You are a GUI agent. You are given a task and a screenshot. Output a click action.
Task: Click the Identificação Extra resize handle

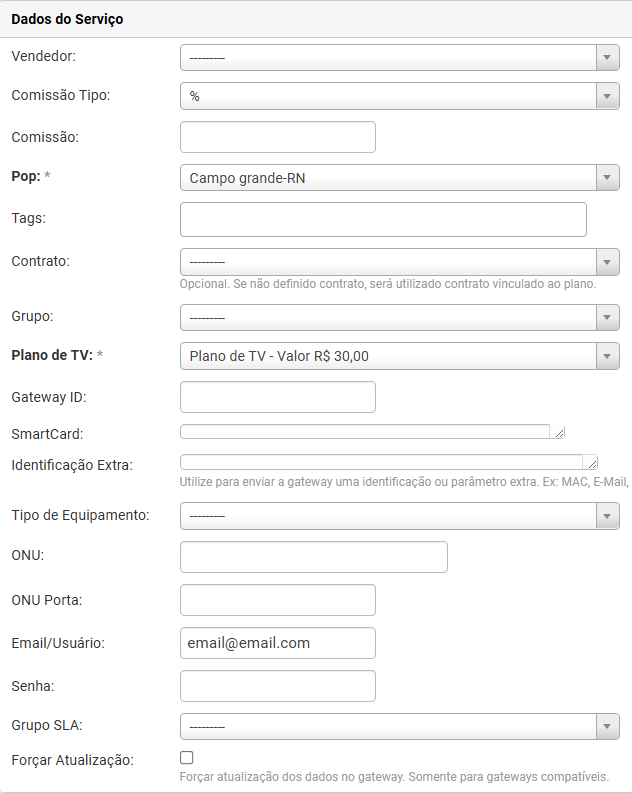593,464
